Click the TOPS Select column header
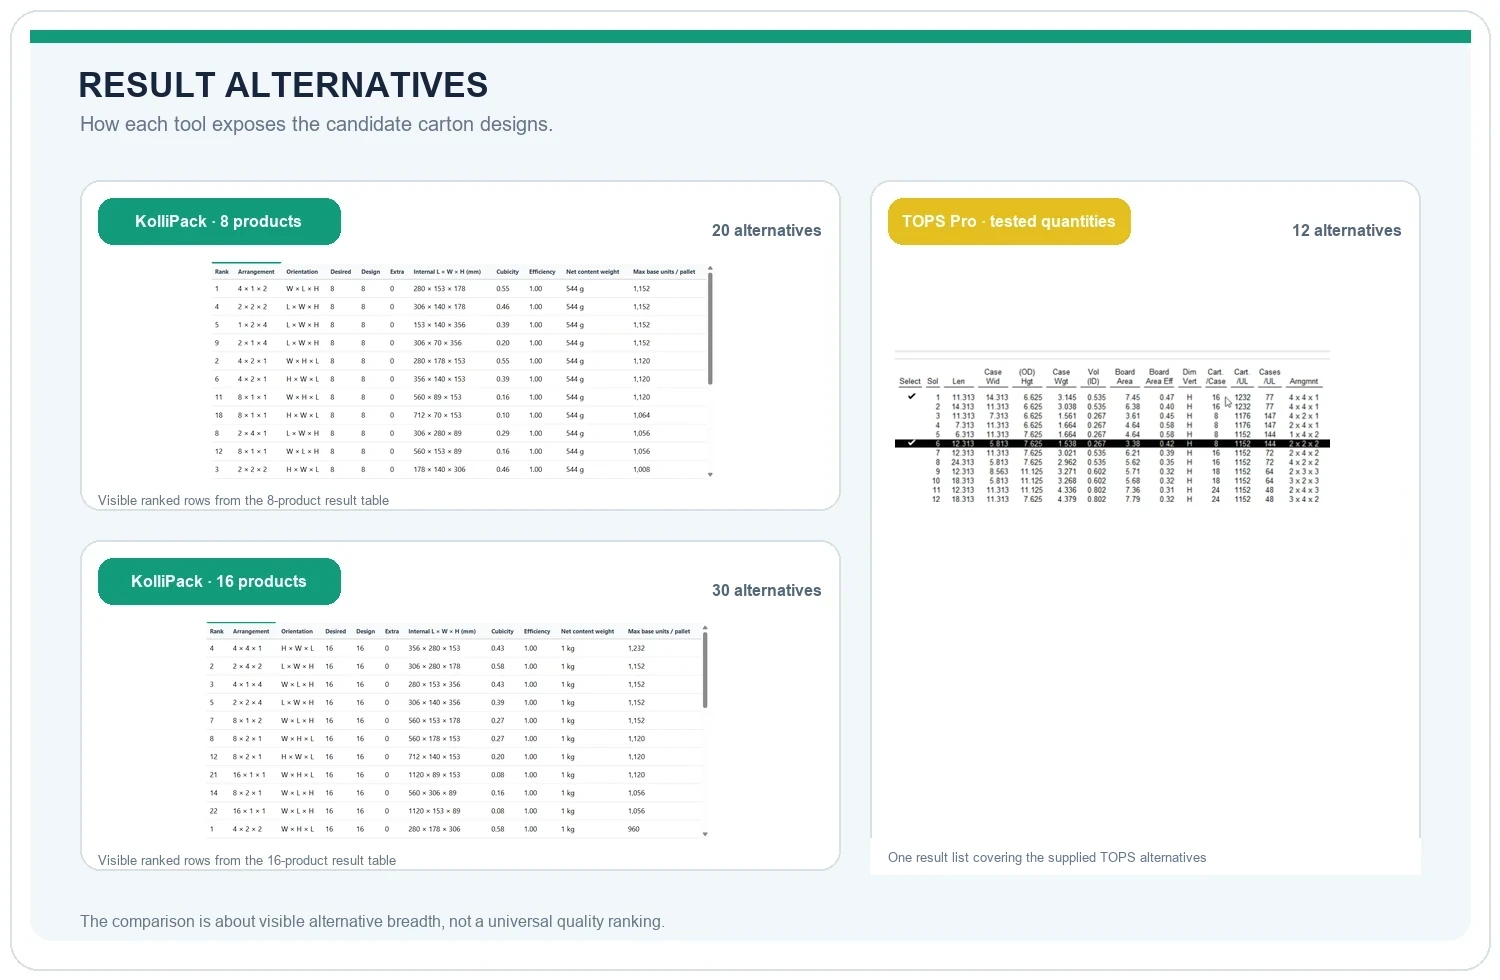 [x=910, y=381]
